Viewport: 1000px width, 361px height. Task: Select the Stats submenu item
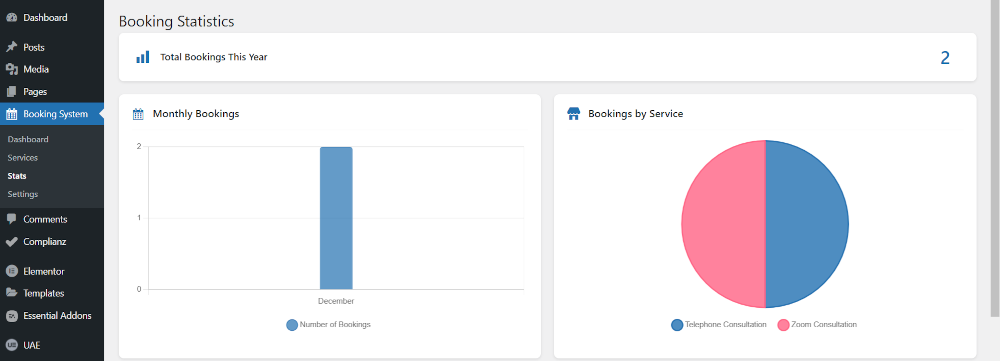click(x=17, y=176)
